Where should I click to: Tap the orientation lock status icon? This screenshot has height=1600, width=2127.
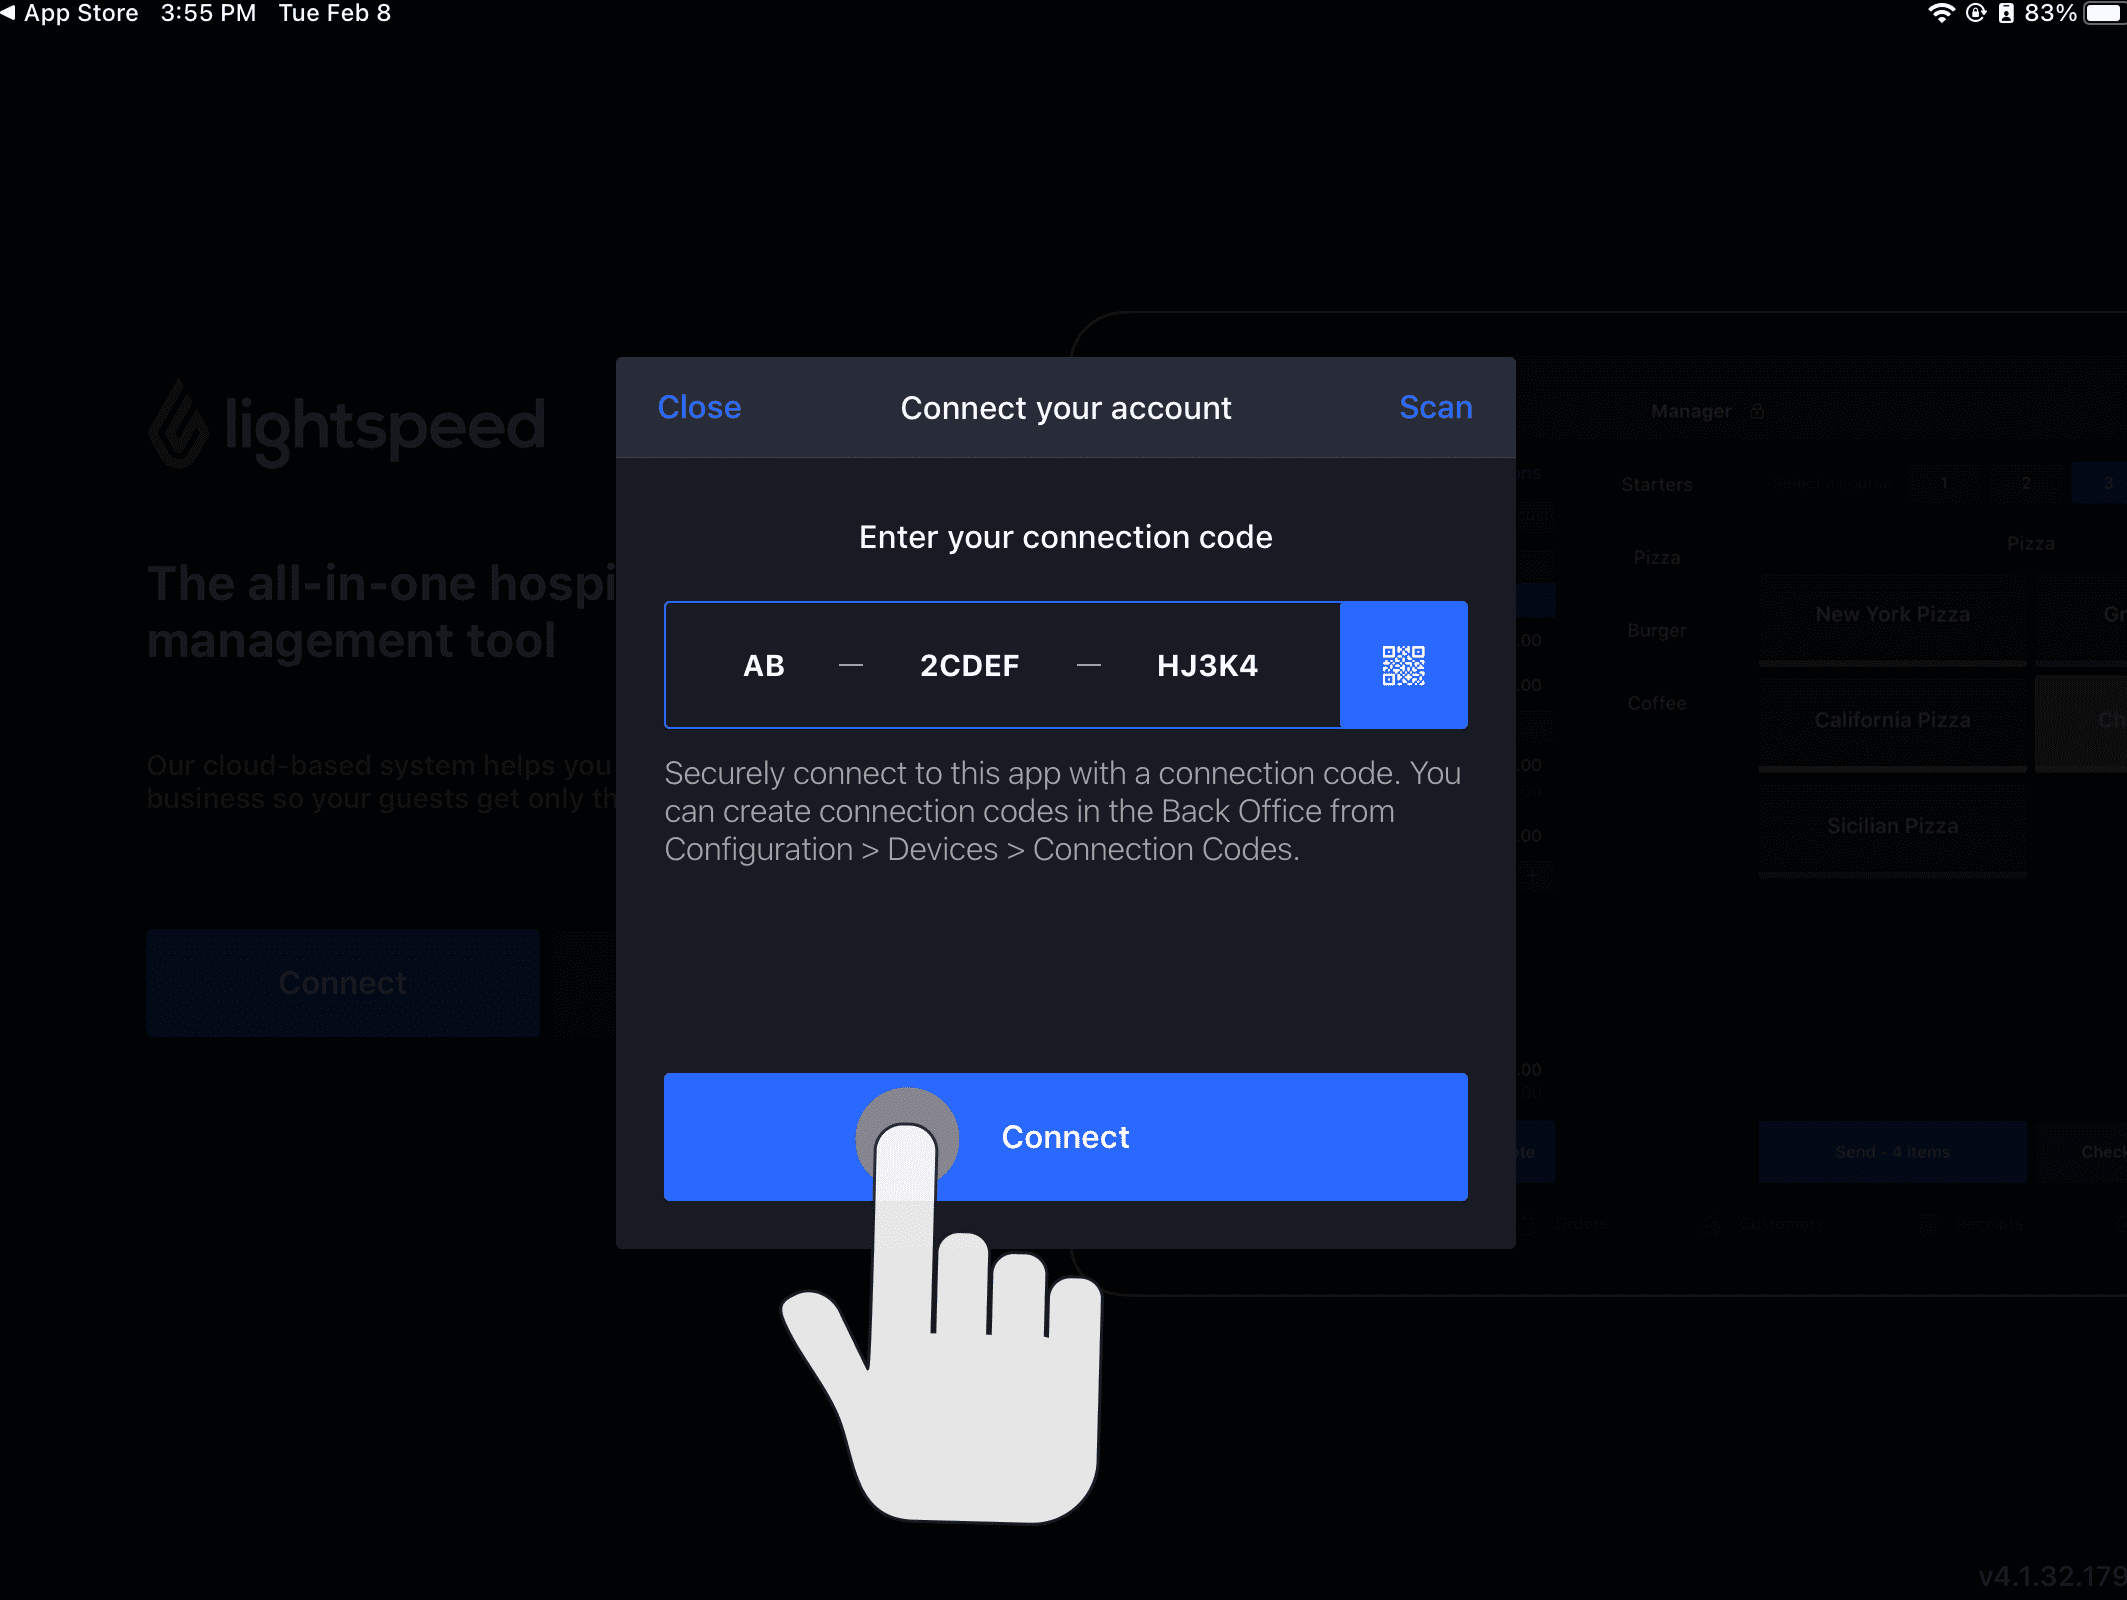click(1976, 13)
